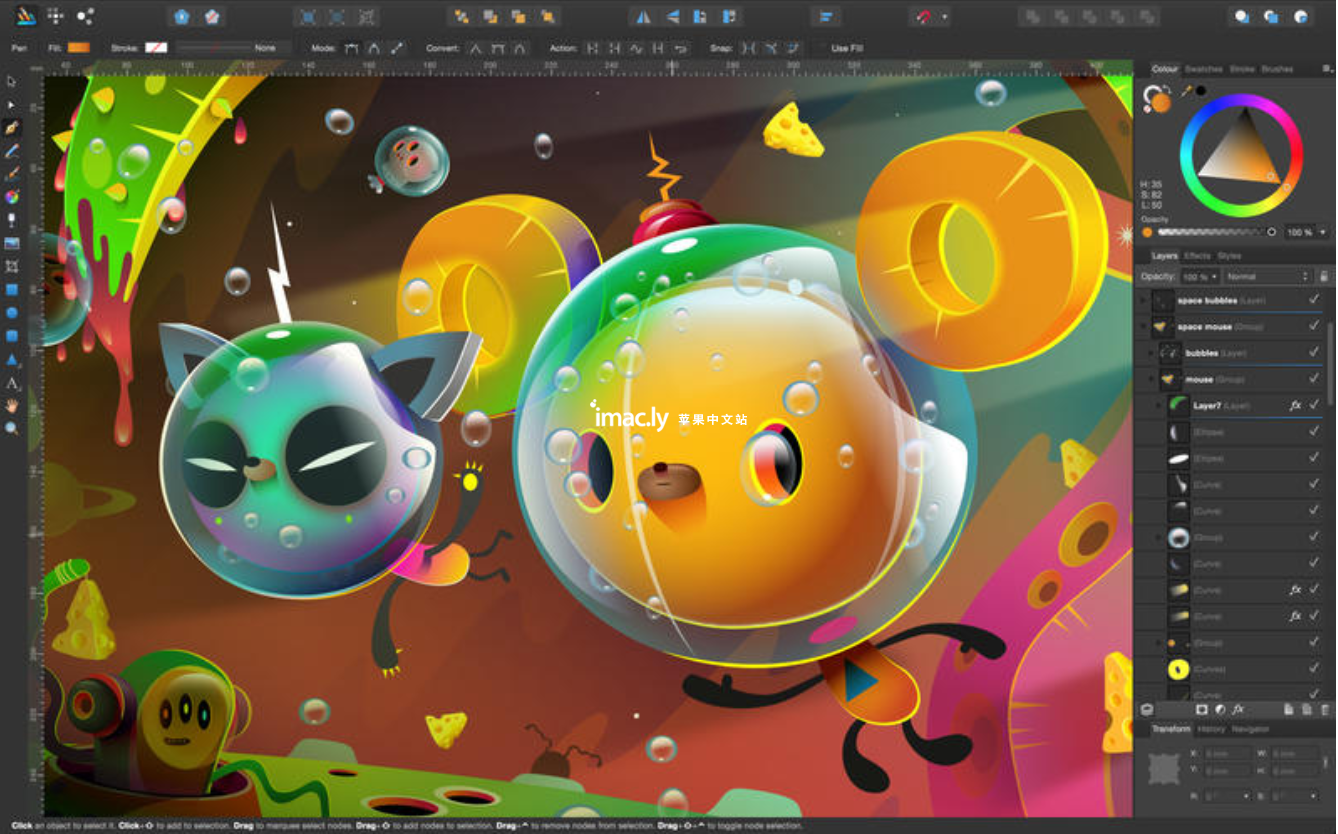Switch to the Export persona icon
Screen dimensions: 1338x834
tap(85, 17)
